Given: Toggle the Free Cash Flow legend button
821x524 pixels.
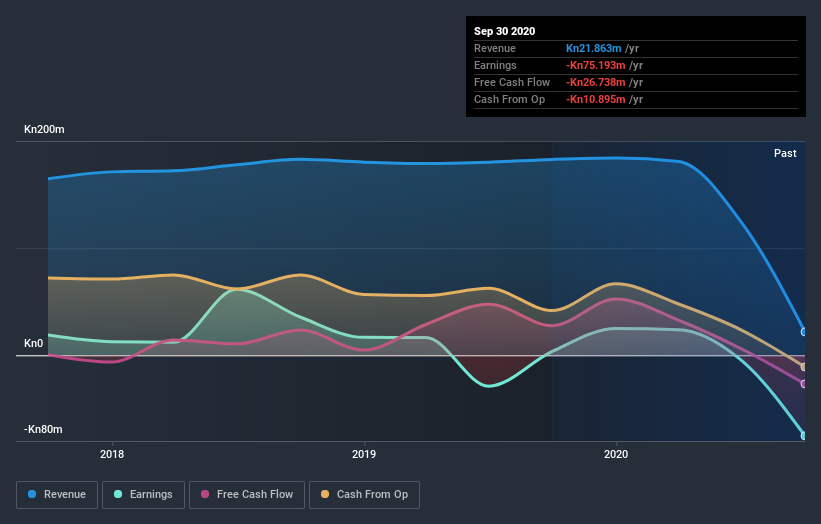Looking at the screenshot, I should click(247, 495).
